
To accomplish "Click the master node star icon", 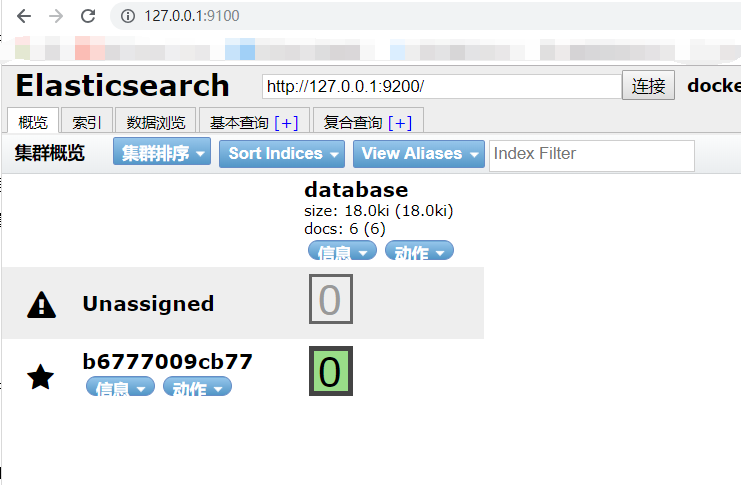I will [x=41, y=377].
